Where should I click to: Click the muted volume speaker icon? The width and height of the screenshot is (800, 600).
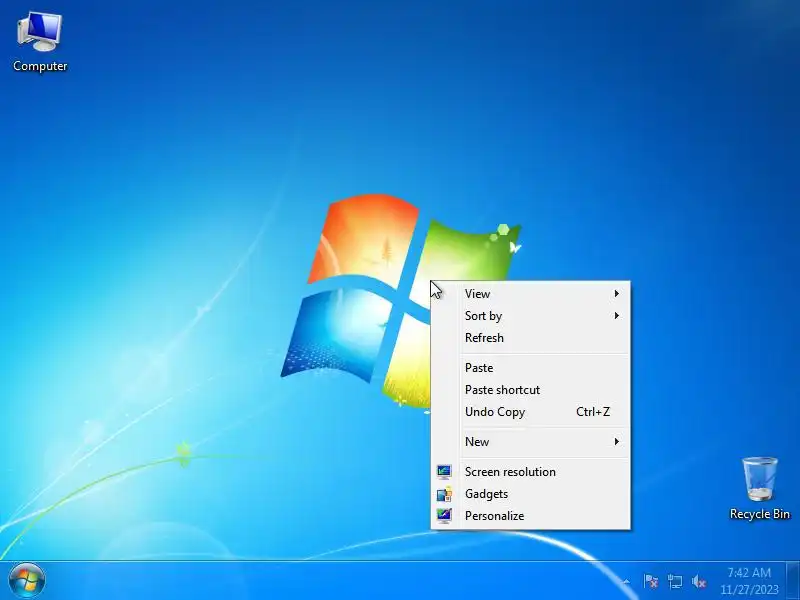(698, 581)
